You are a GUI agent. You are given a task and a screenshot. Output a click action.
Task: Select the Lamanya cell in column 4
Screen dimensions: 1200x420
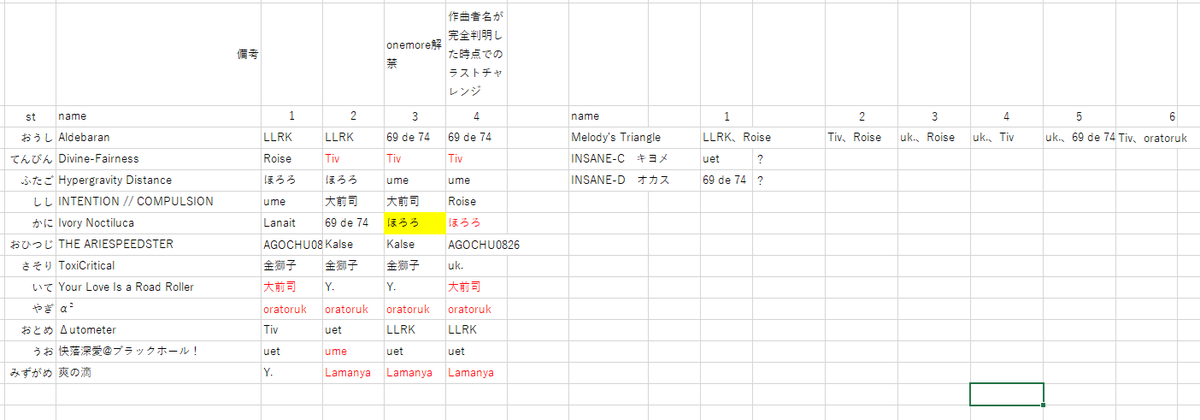click(476, 373)
